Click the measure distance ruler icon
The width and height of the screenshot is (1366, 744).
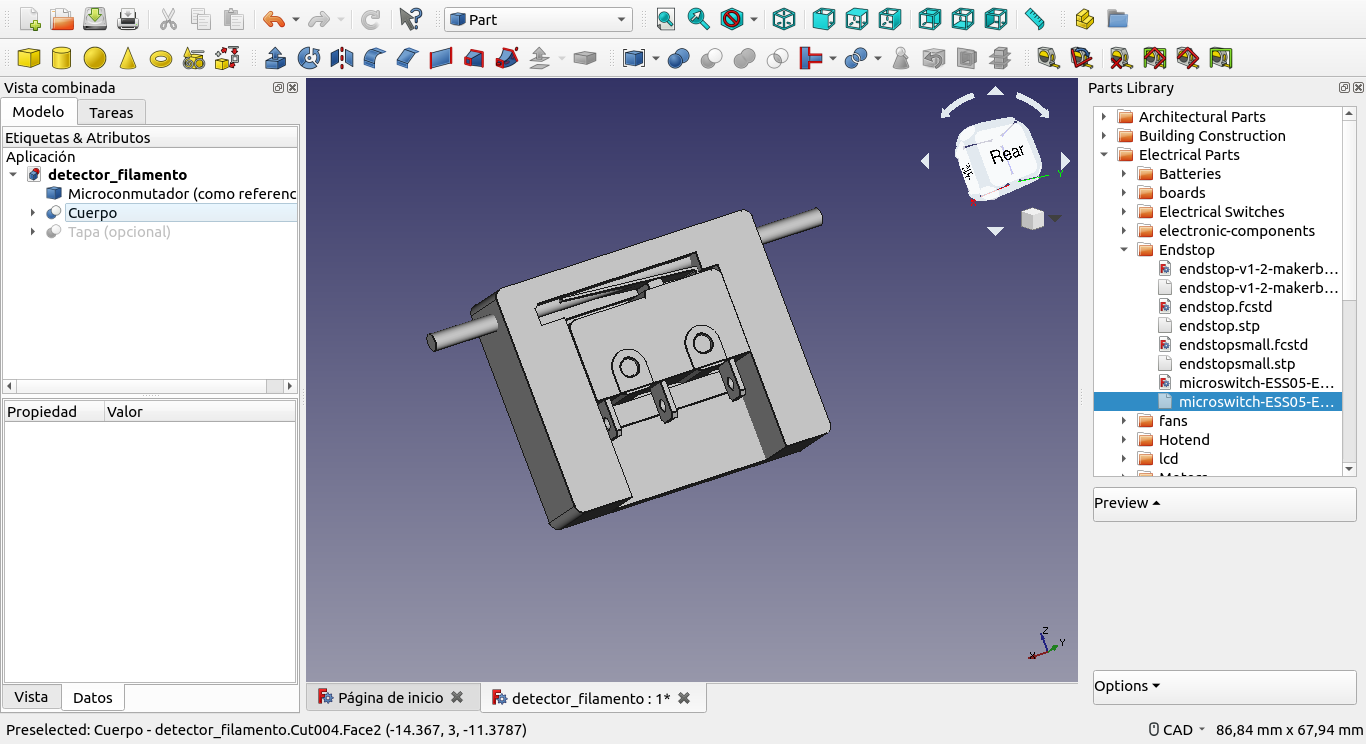1035,19
